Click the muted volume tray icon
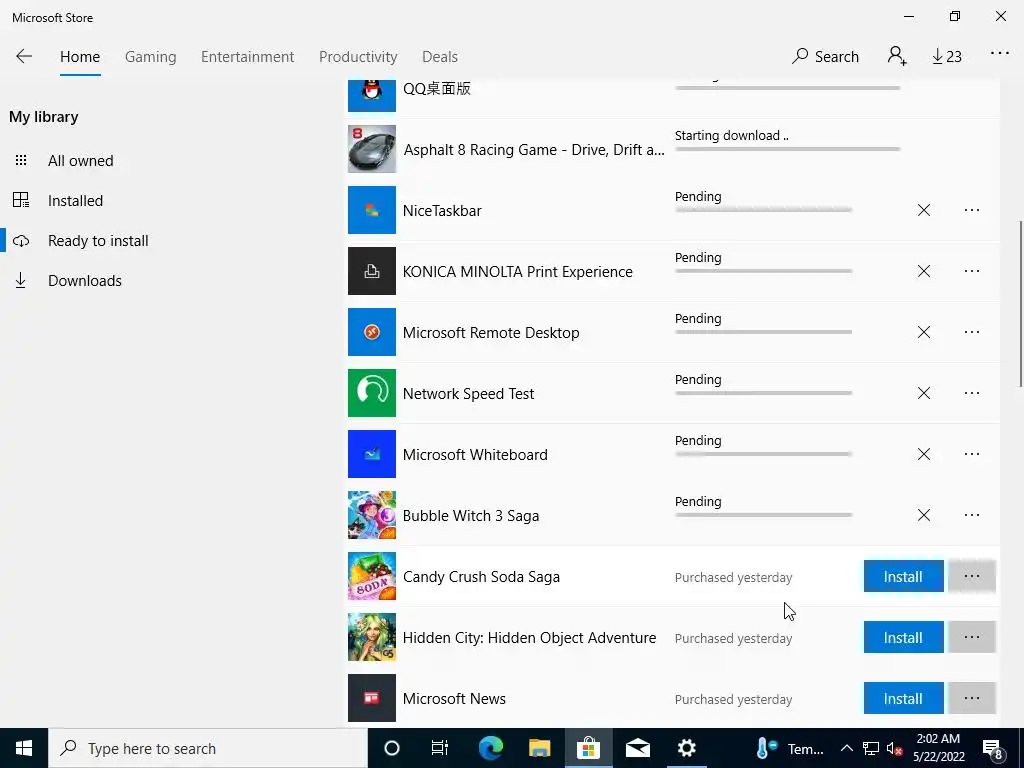Screen dimensions: 1024x768 (894, 749)
